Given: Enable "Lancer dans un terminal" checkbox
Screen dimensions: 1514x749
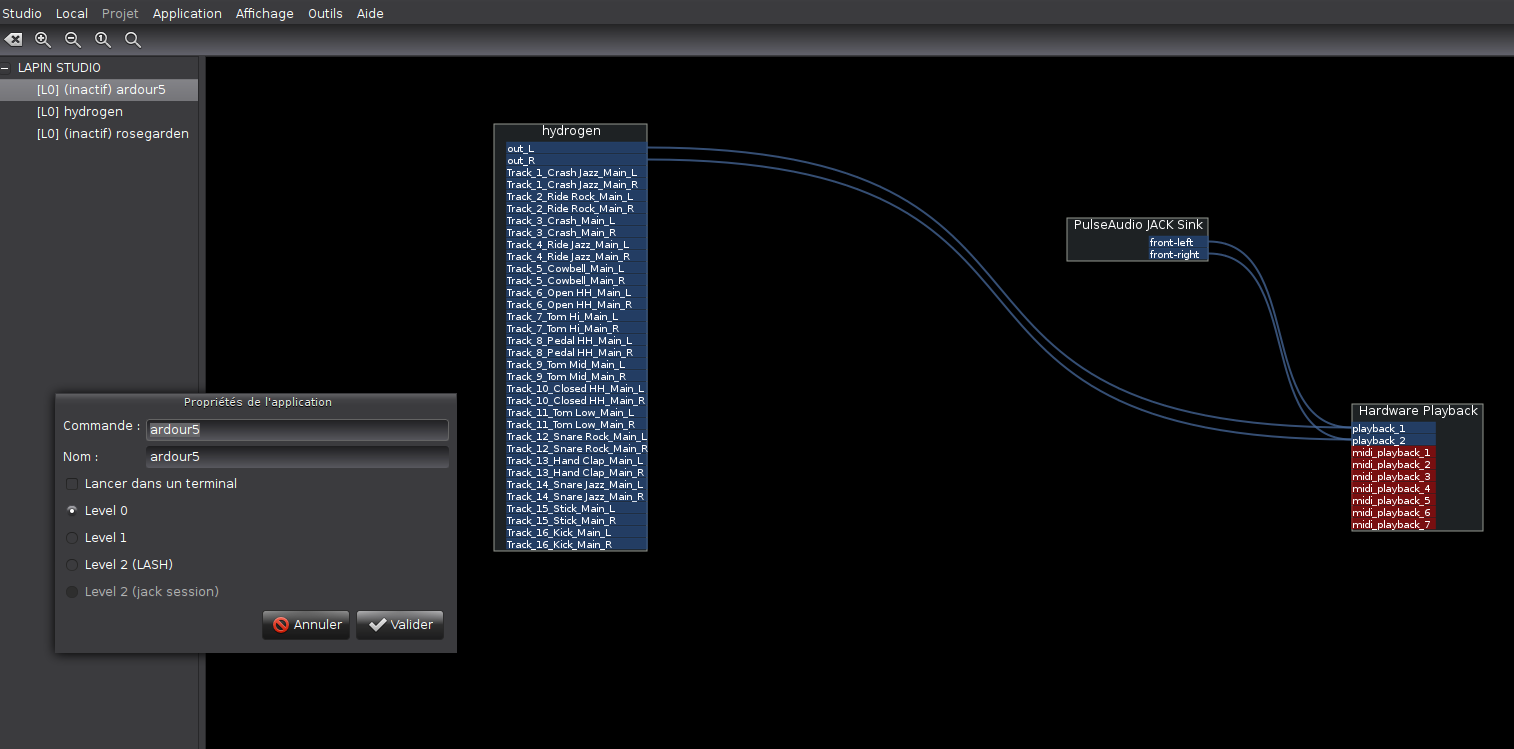Looking at the screenshot, I should pyautogui.click(x=72, y=484).
